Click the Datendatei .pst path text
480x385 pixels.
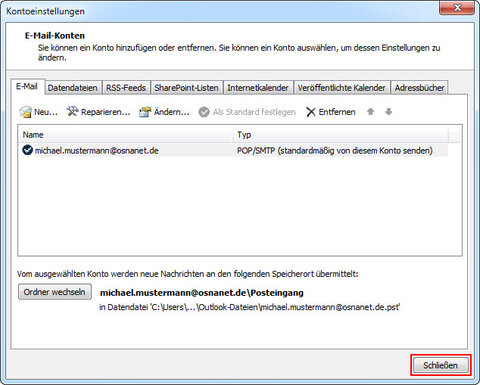(x=249, y=307)
